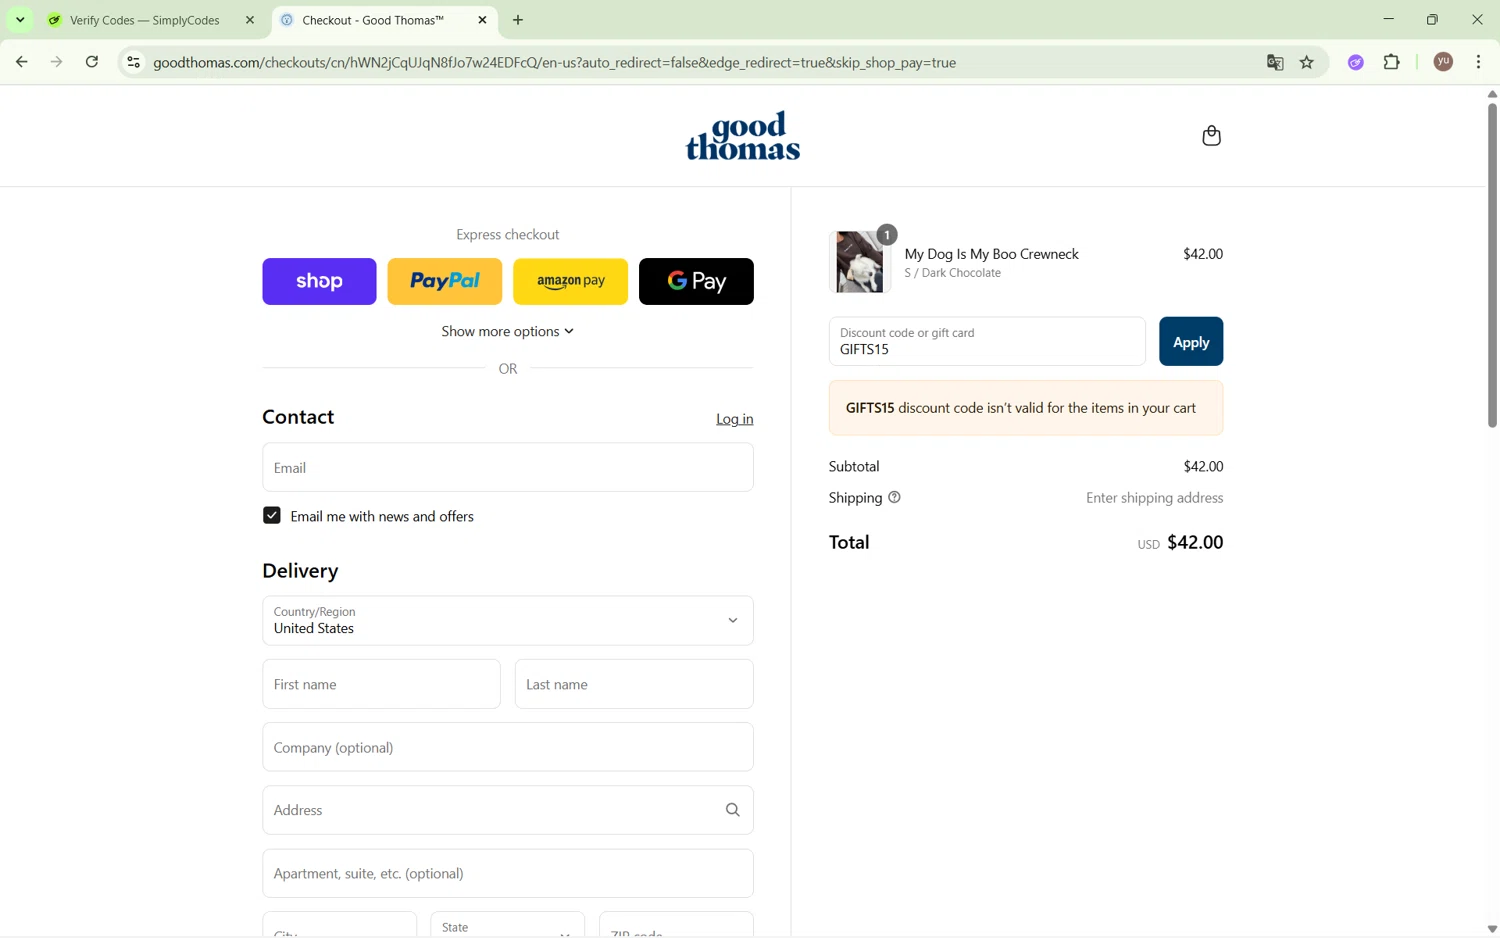The height and width of the screenshot is (938, 1500).
Task: Pay with PayPal button
Action: (x=445, y=281)
